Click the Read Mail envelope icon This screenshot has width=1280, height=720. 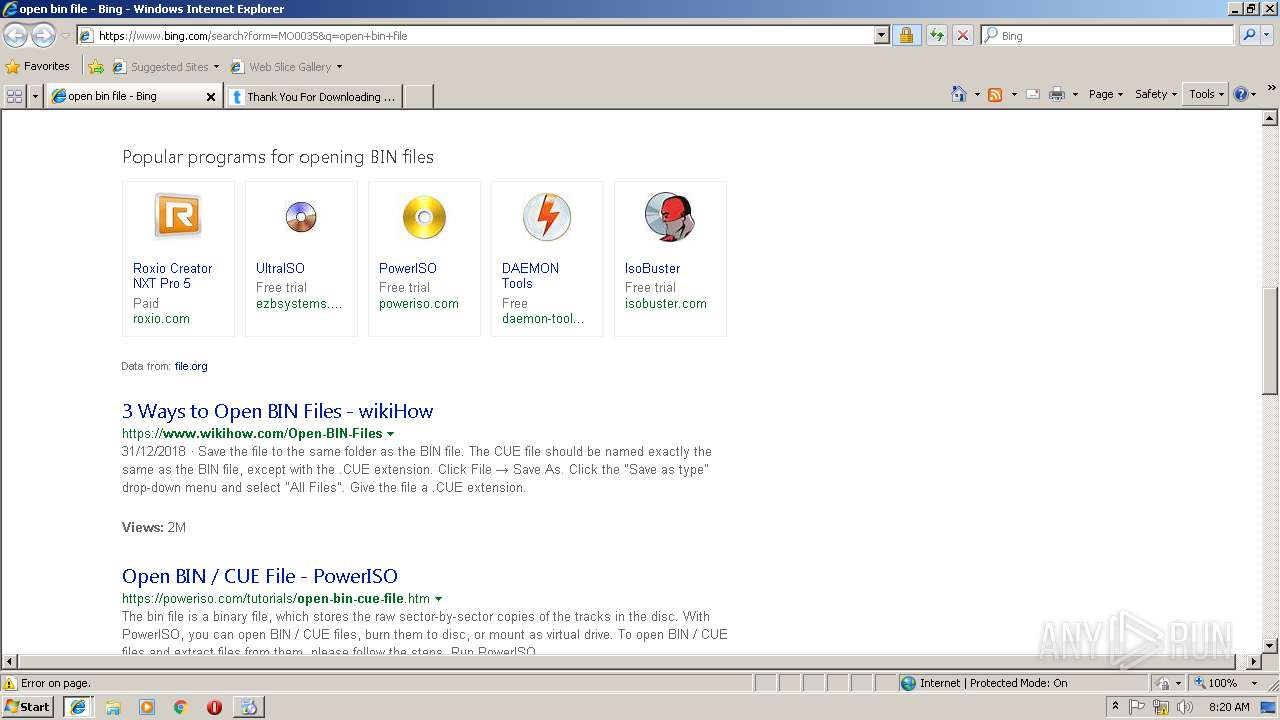click(1033, 94)
